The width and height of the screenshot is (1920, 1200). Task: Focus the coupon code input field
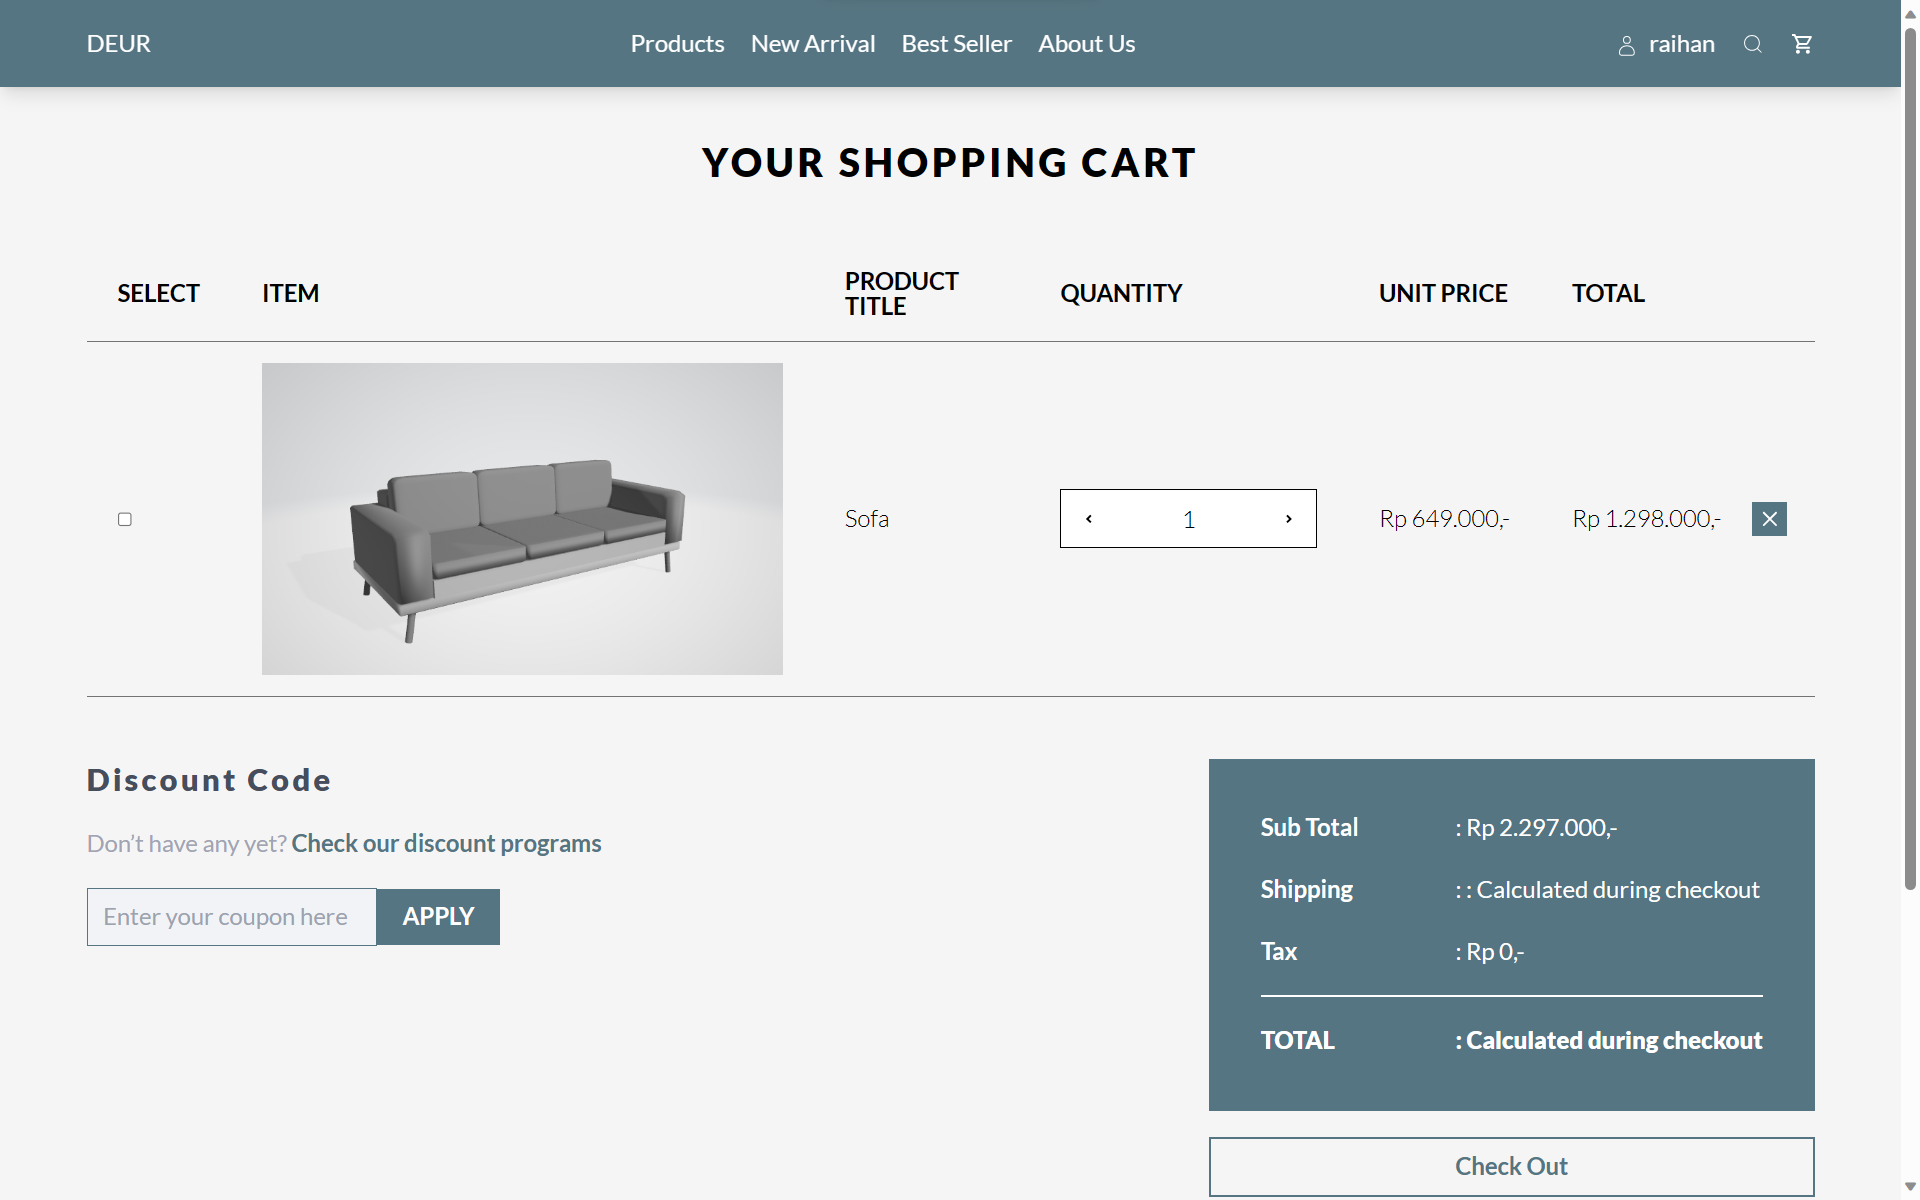[232, 917]
